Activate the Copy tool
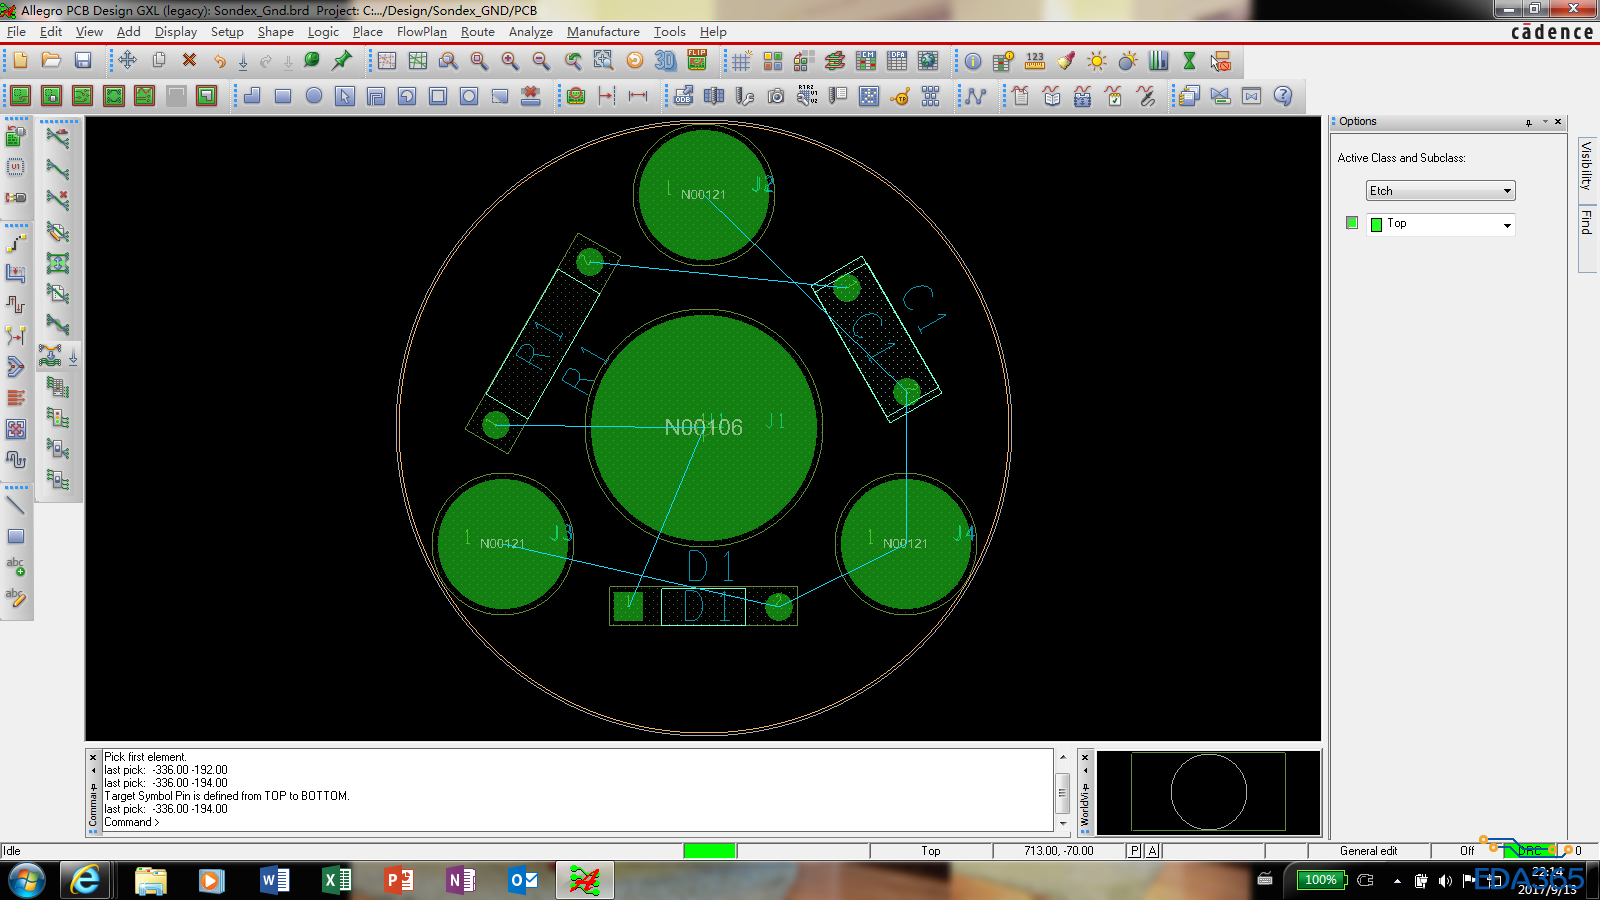This screenshot has height=900, width=1600. (x=159, y=61)
